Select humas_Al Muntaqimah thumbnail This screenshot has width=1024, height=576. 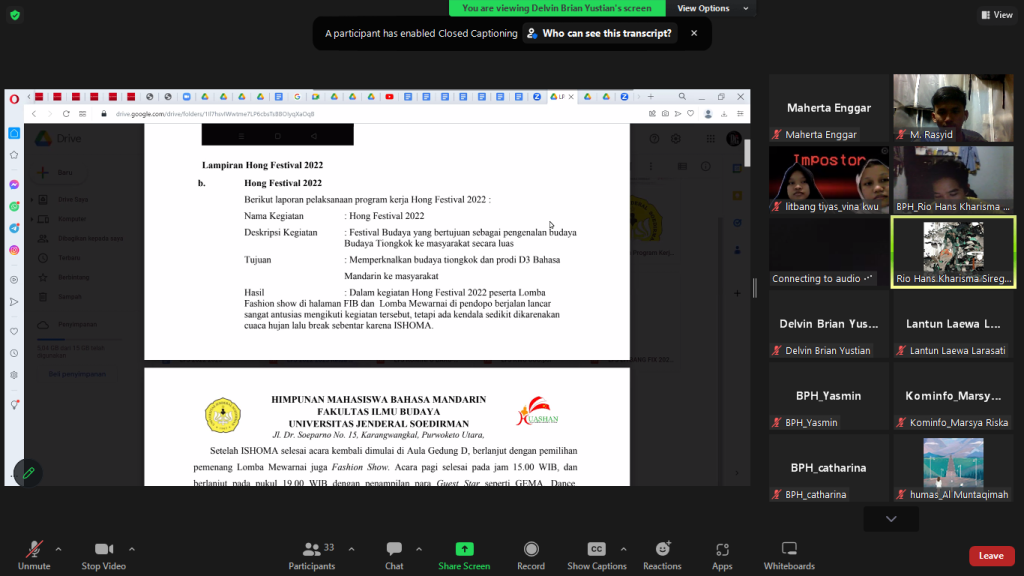[953, 468]
